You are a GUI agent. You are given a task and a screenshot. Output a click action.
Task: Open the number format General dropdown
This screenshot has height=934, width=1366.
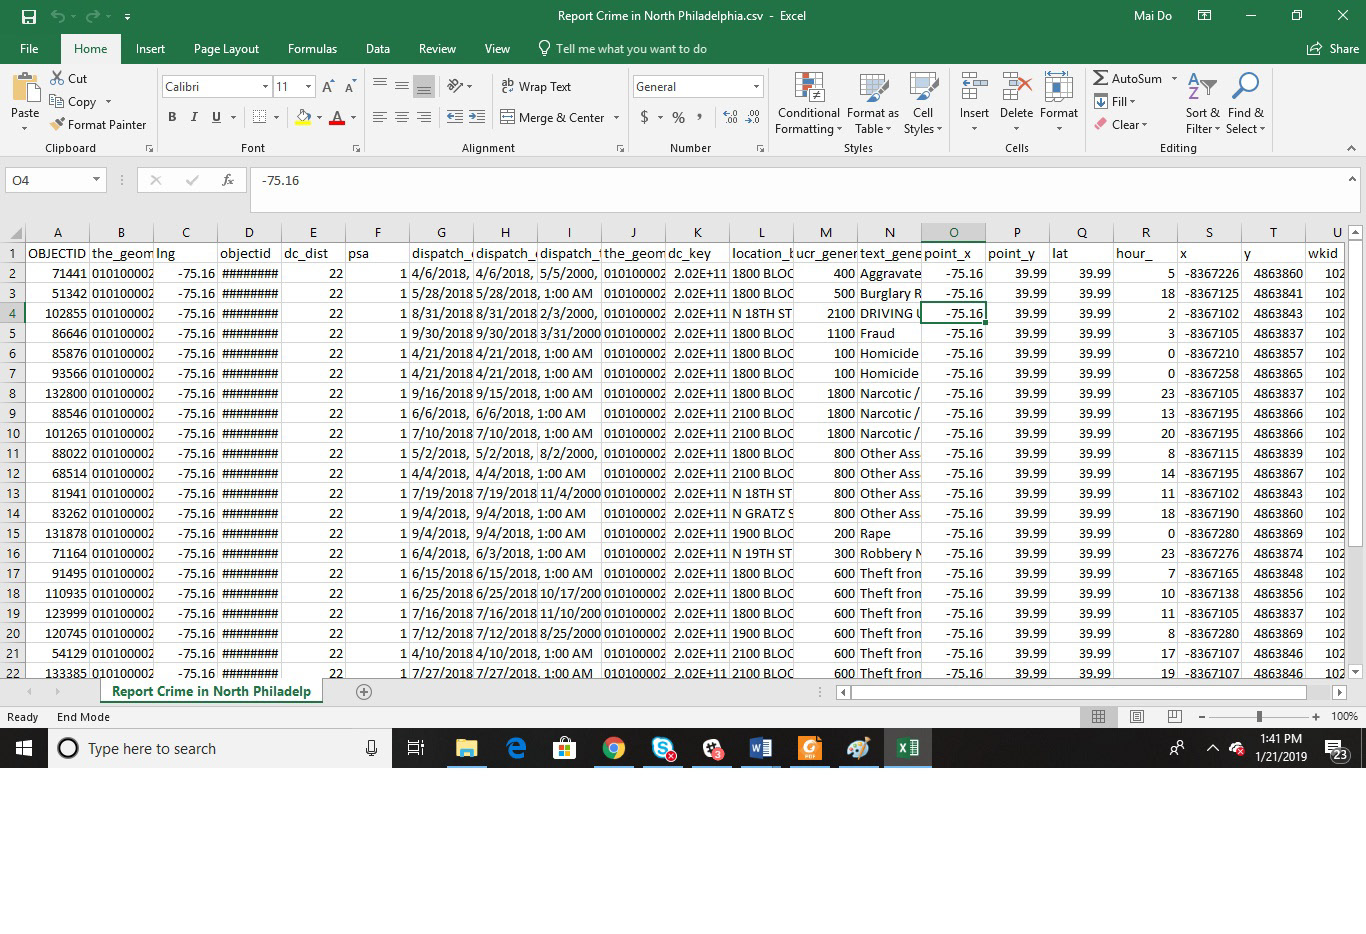pyautogui.click(x=756, y=87)
